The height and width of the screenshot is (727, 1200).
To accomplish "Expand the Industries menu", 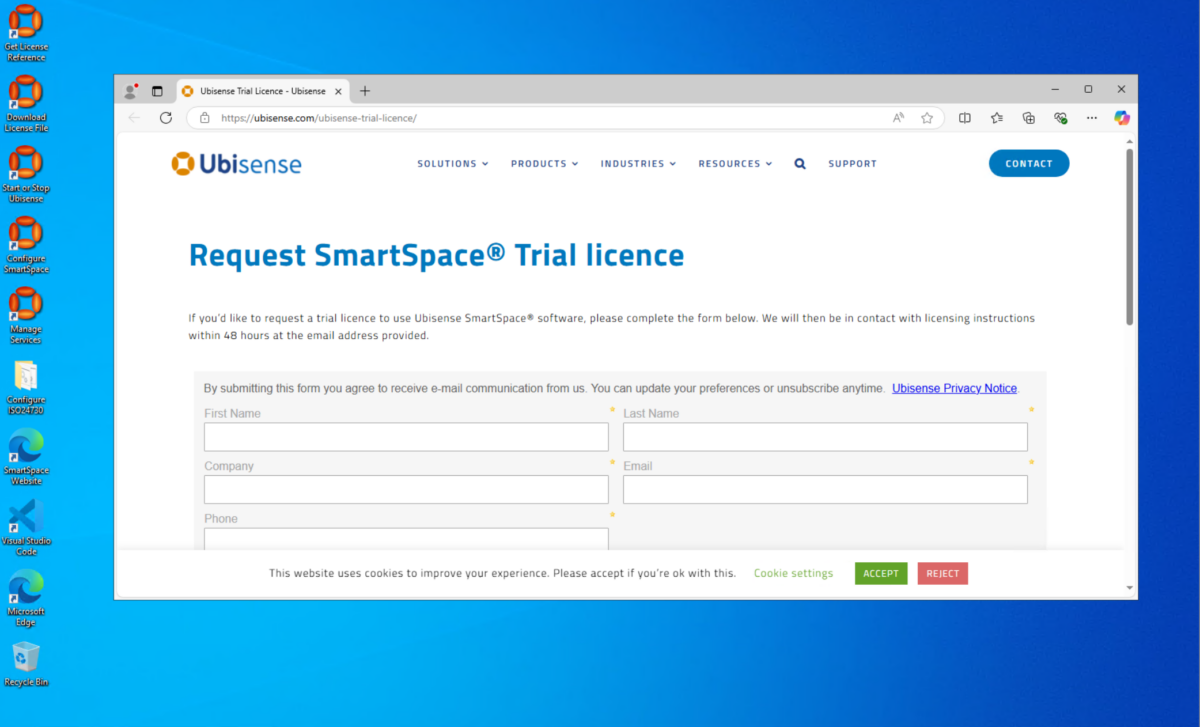I will pos(638,164).
